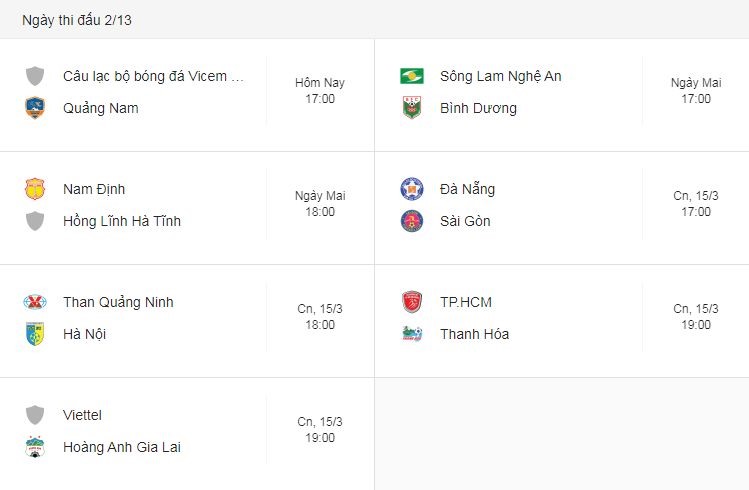Click the Bình Dương club badge
Viewport: 749px width, 490px height.
point(412,108)
